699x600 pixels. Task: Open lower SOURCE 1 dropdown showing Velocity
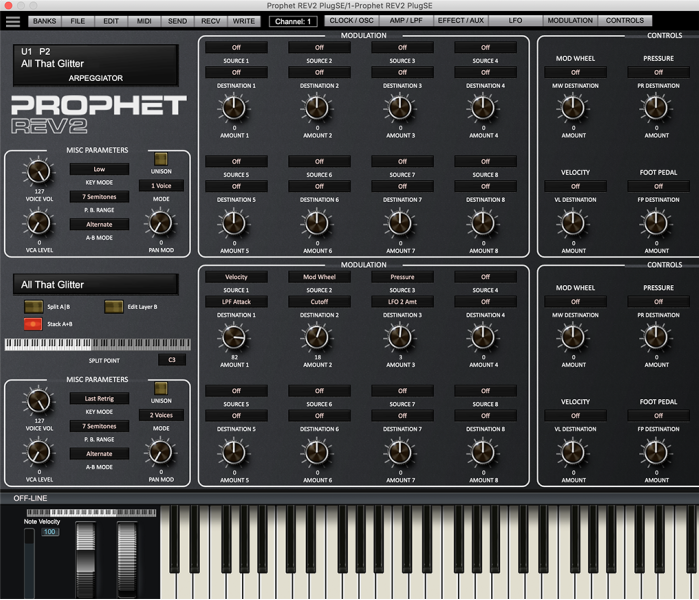pyautogui.click(x=236, y=277)
